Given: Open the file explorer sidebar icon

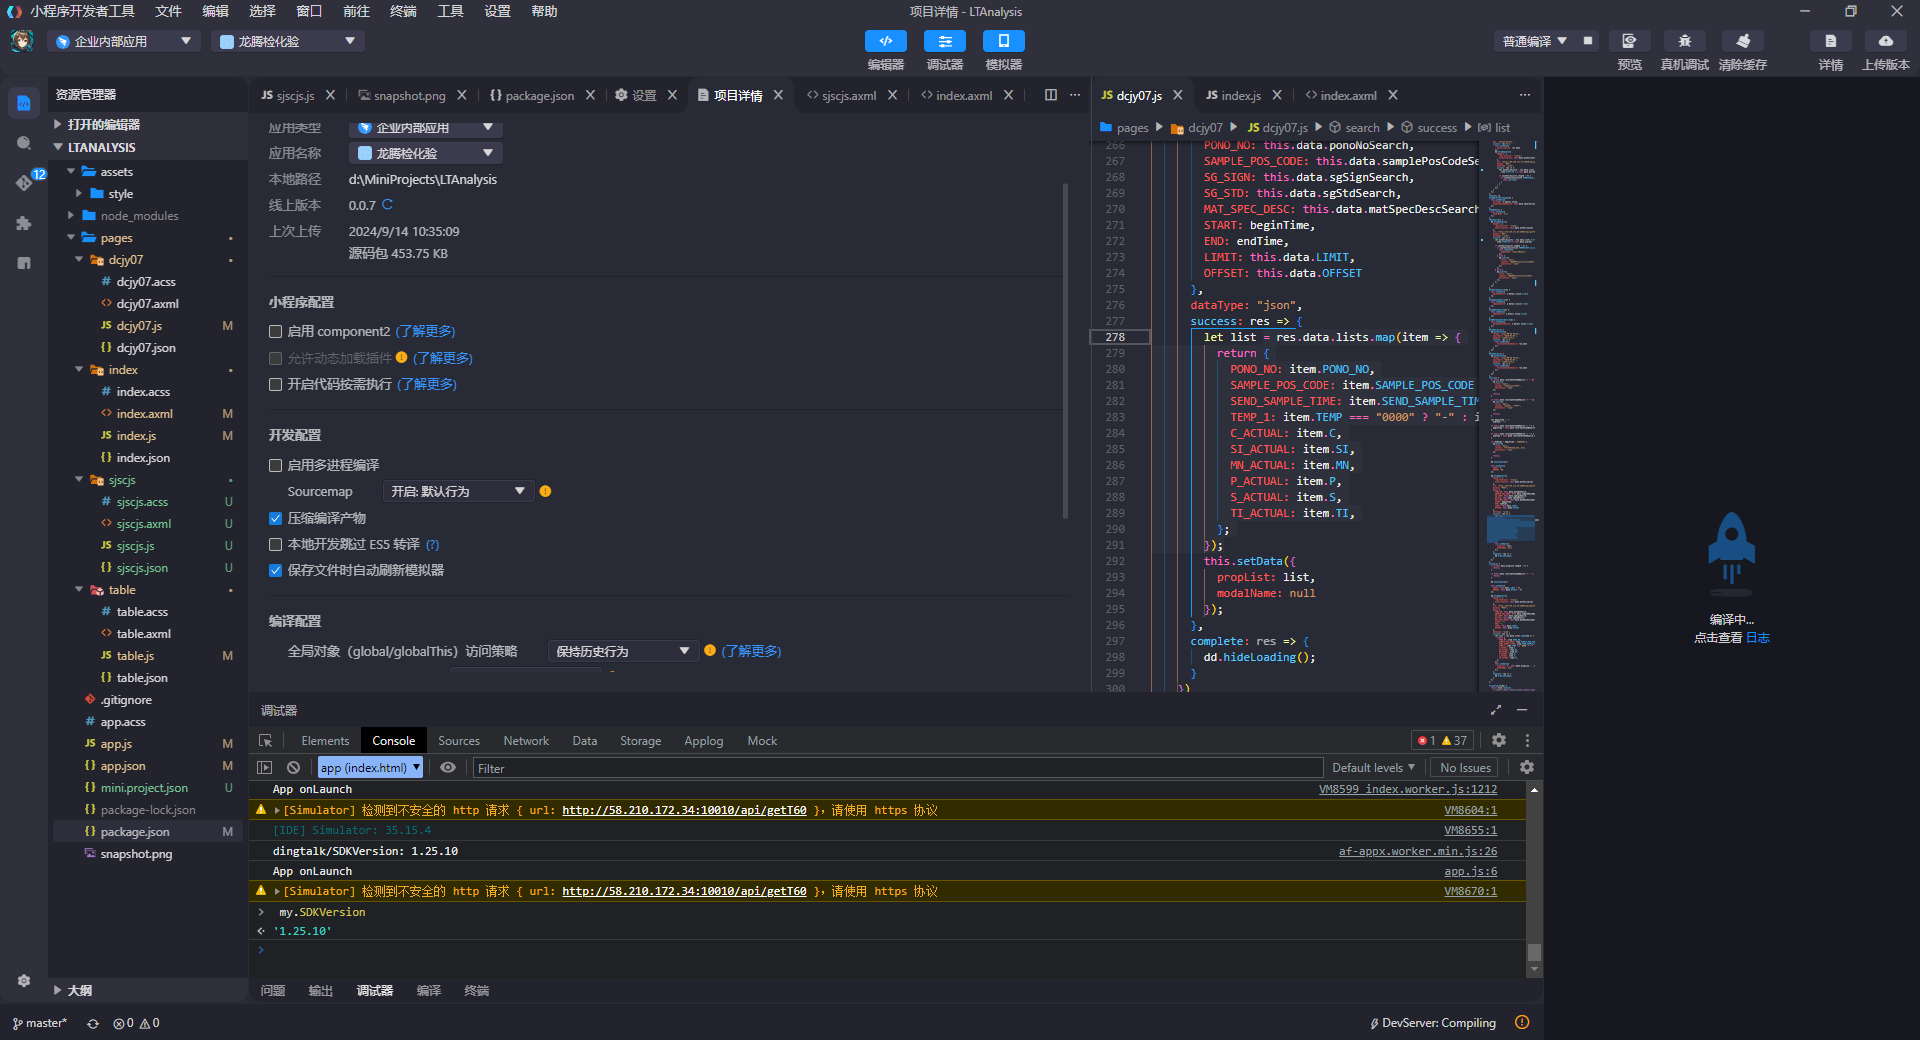Looking at the screenshot, I should tap(24, 103).
